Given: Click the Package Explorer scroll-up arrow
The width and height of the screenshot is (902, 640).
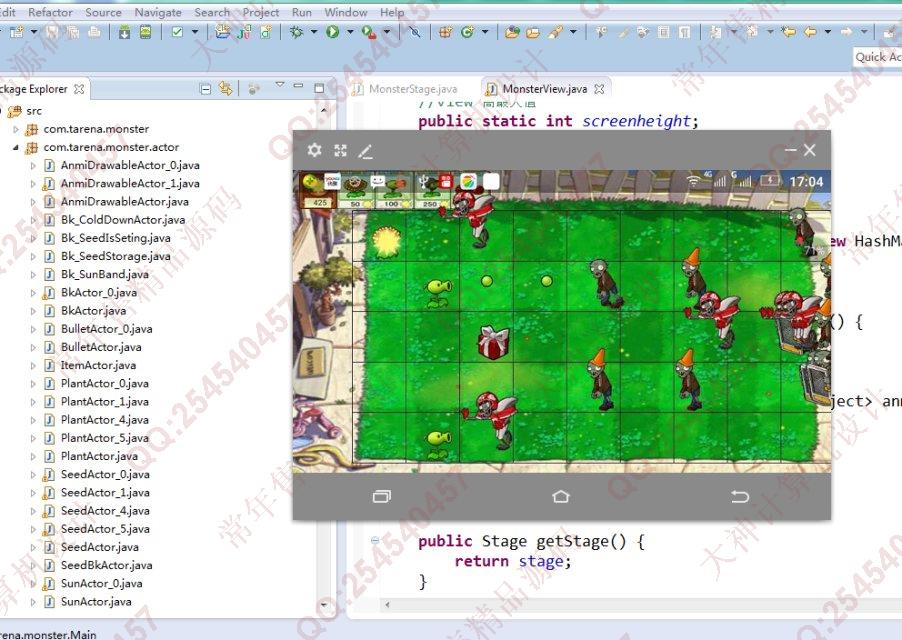Looking at the screenshot, I should (x=324, y=109).
